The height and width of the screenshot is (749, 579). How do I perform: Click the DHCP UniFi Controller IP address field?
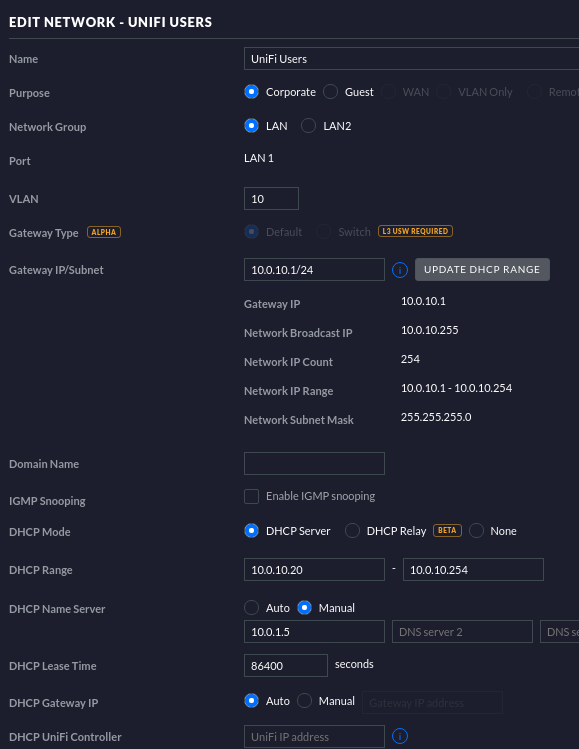pyautogui.click(x=314, y=737)
